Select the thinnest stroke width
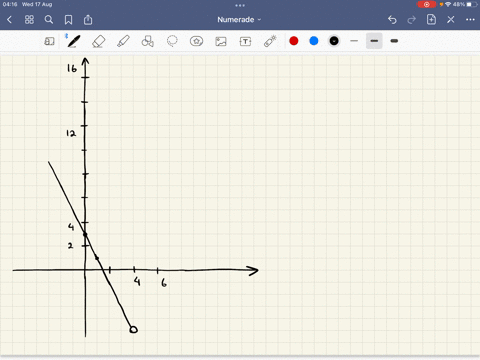The height and width of the screenshot is (360, 480). tap(354, 41)
